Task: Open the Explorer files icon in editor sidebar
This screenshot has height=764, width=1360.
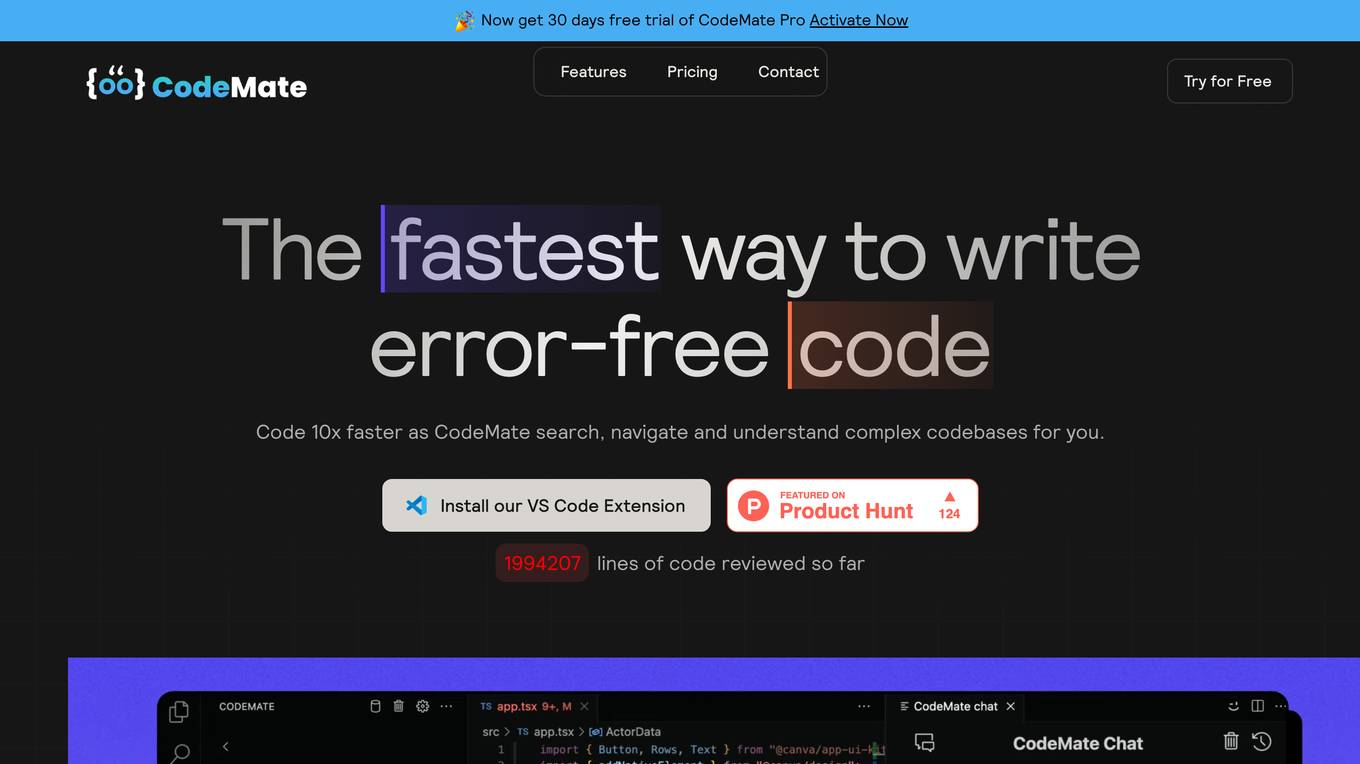Action: pos(179,711)
